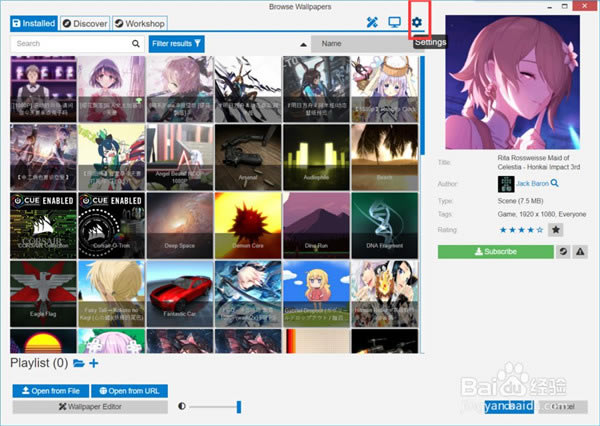Click Jack Baron author avatar
Screen dimensions: 600x426
click(x=506, y=184)
